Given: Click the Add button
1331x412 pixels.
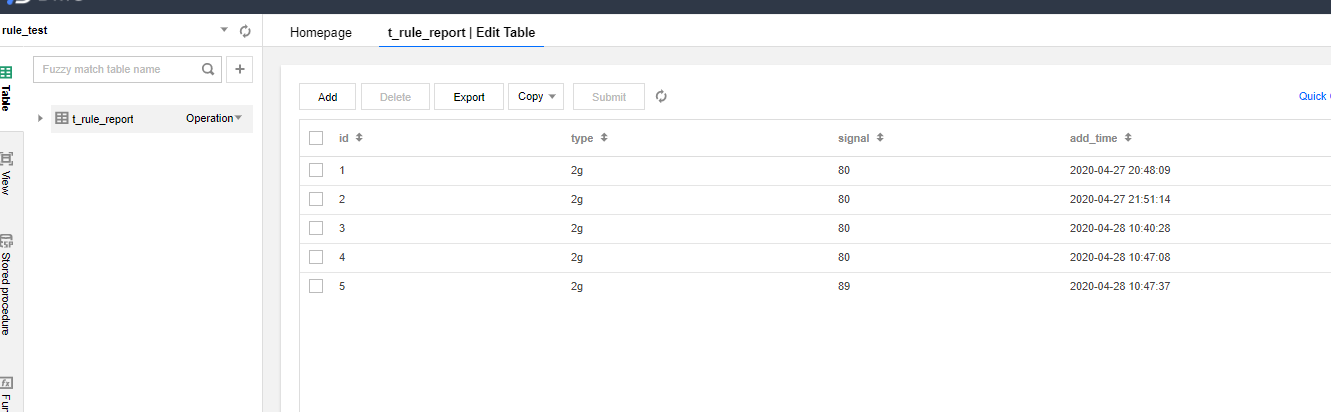Looking at the screenshot, I should pyautogui.click(x=328, y=97).
